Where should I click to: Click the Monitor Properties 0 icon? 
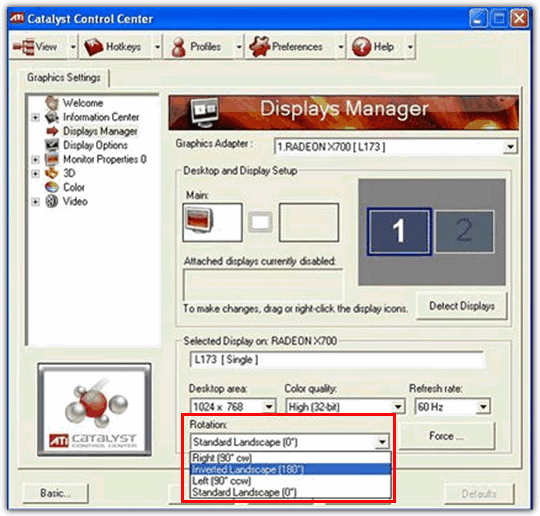click(x=52, y=159)
